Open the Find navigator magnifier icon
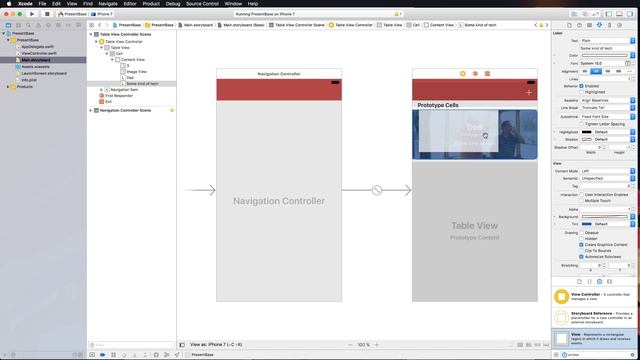The width and height of the screenshot is (640, 360). (28, 25)
